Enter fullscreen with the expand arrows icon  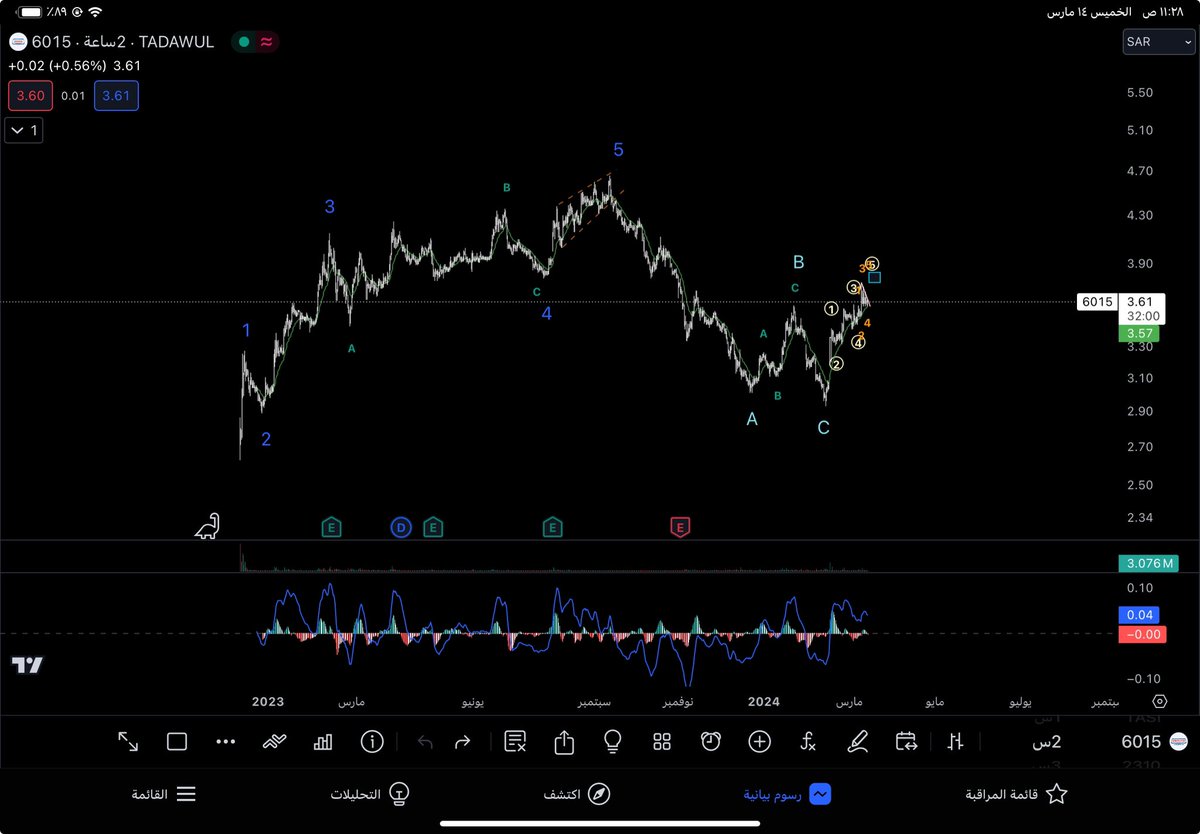tap(128, 741)
